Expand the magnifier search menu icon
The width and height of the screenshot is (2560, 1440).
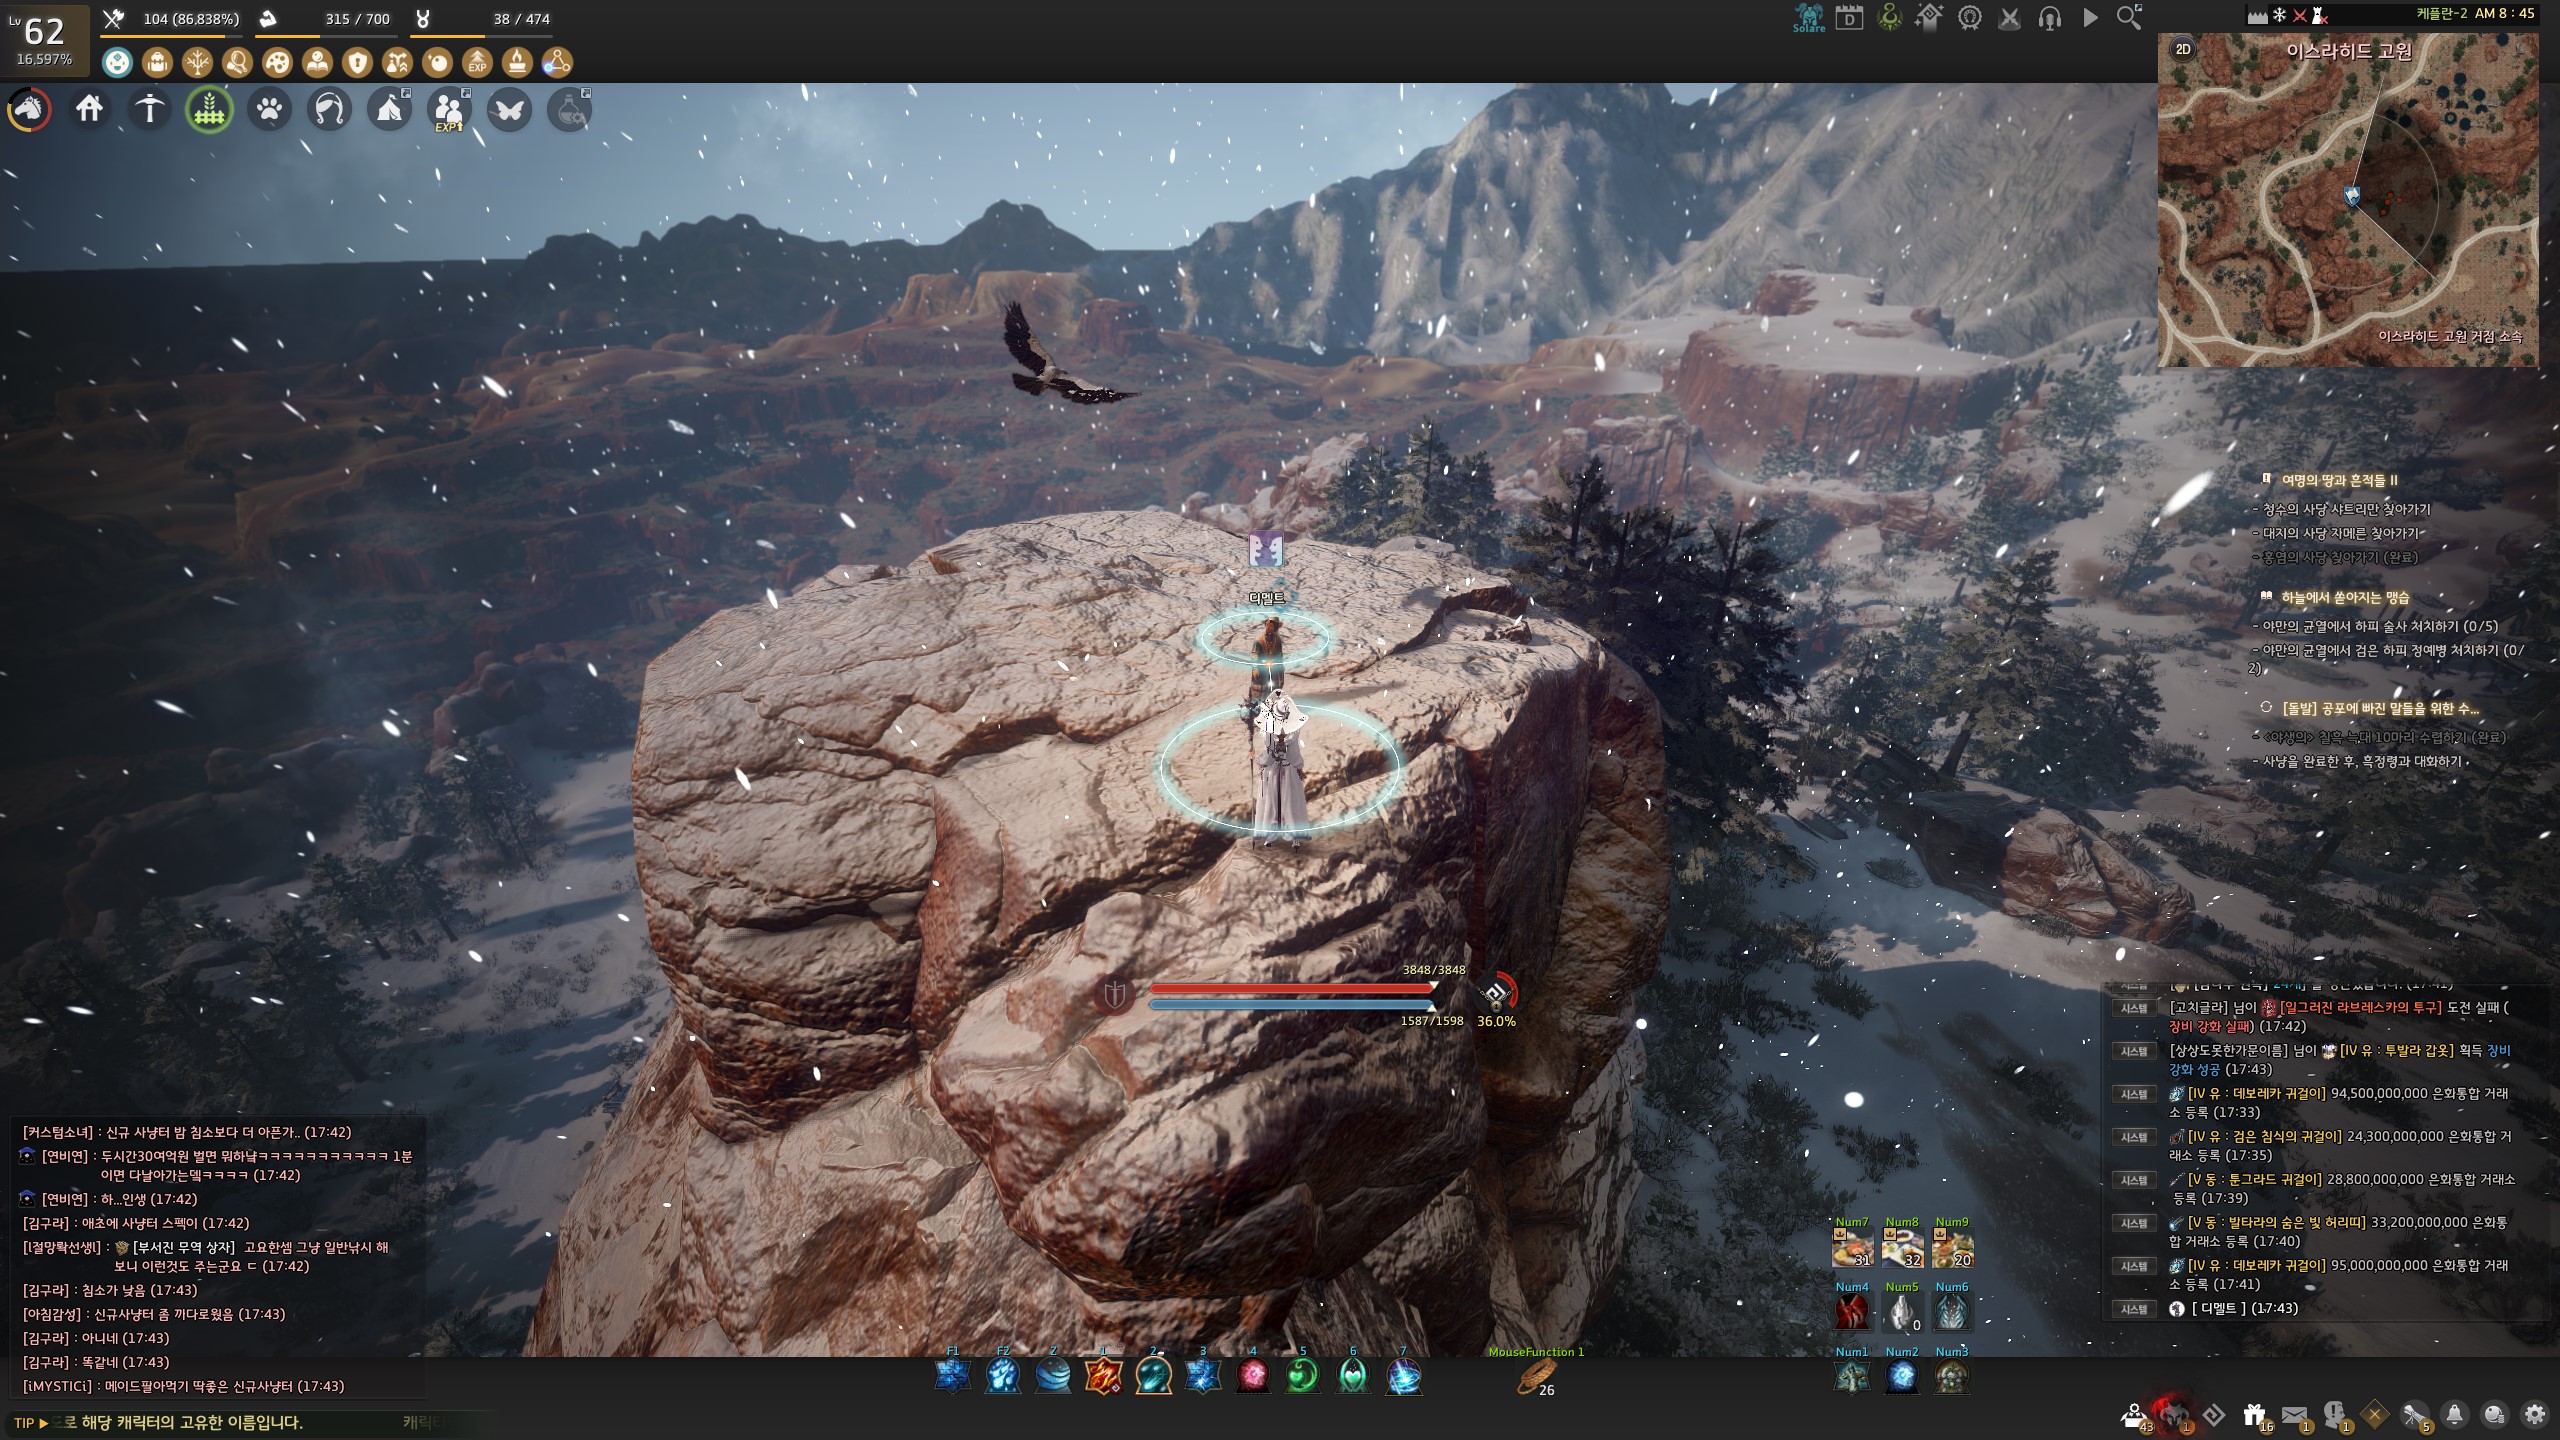pyautogui.click(x=2128, y=18)
